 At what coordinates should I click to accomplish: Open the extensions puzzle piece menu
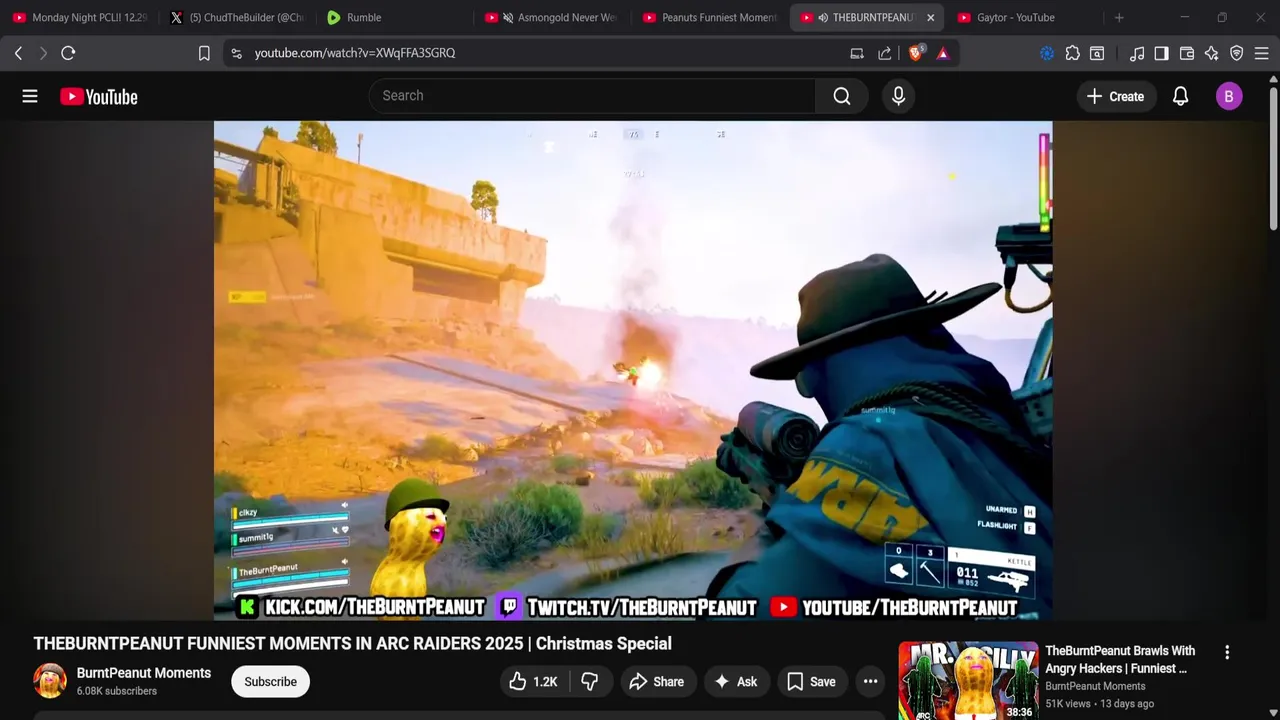[x=1072, y=53]
